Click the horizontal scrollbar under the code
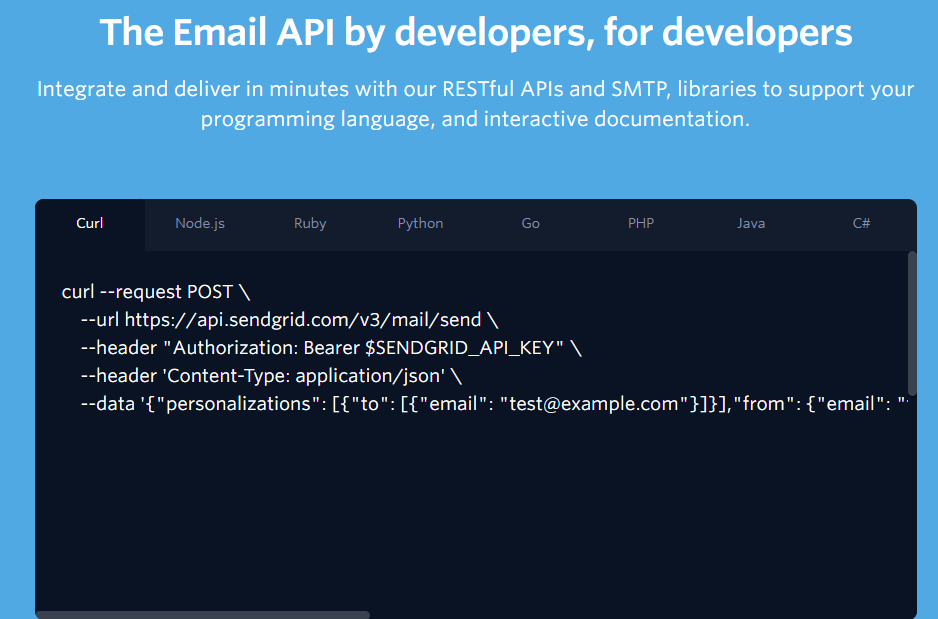The image size is (938, 619). pyautogui.click(x=202, y=614)
